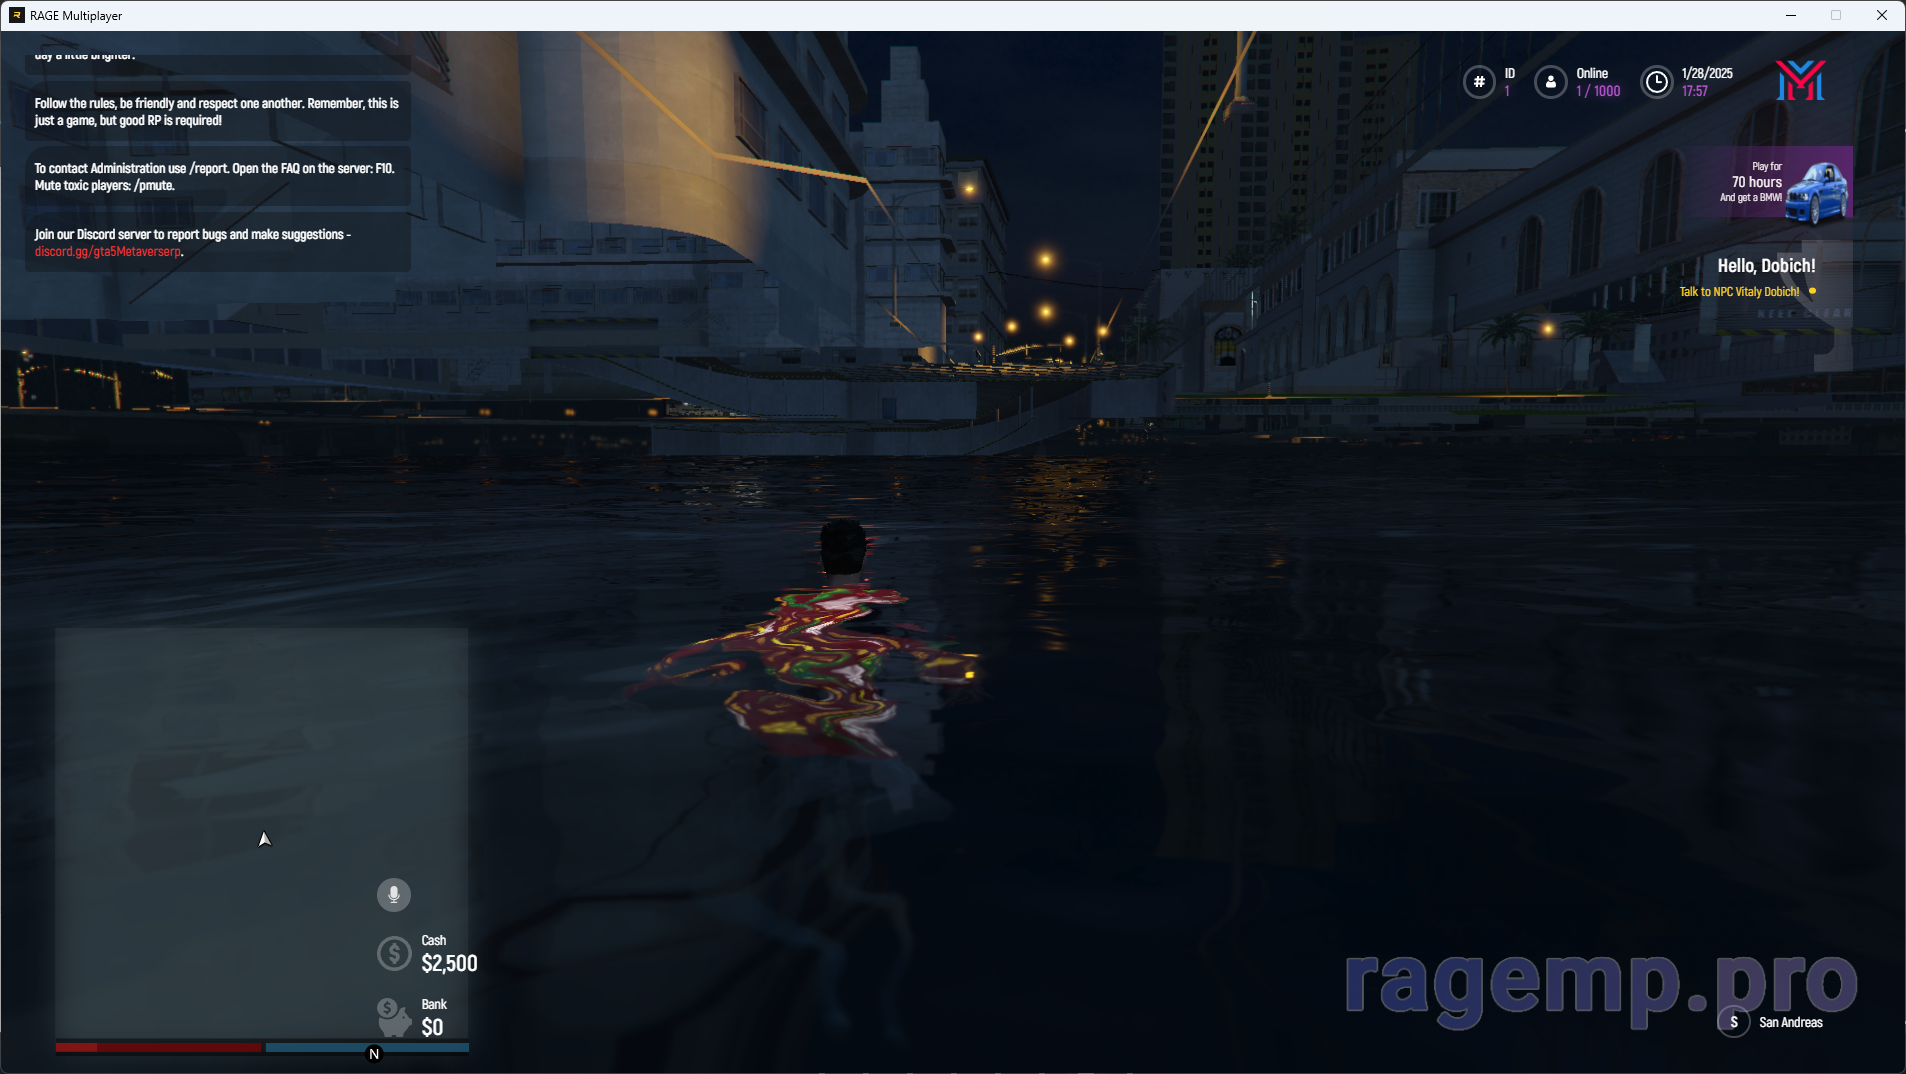
Task: Click the Follow the rules chat message
Action: click(x=217, y=112)
